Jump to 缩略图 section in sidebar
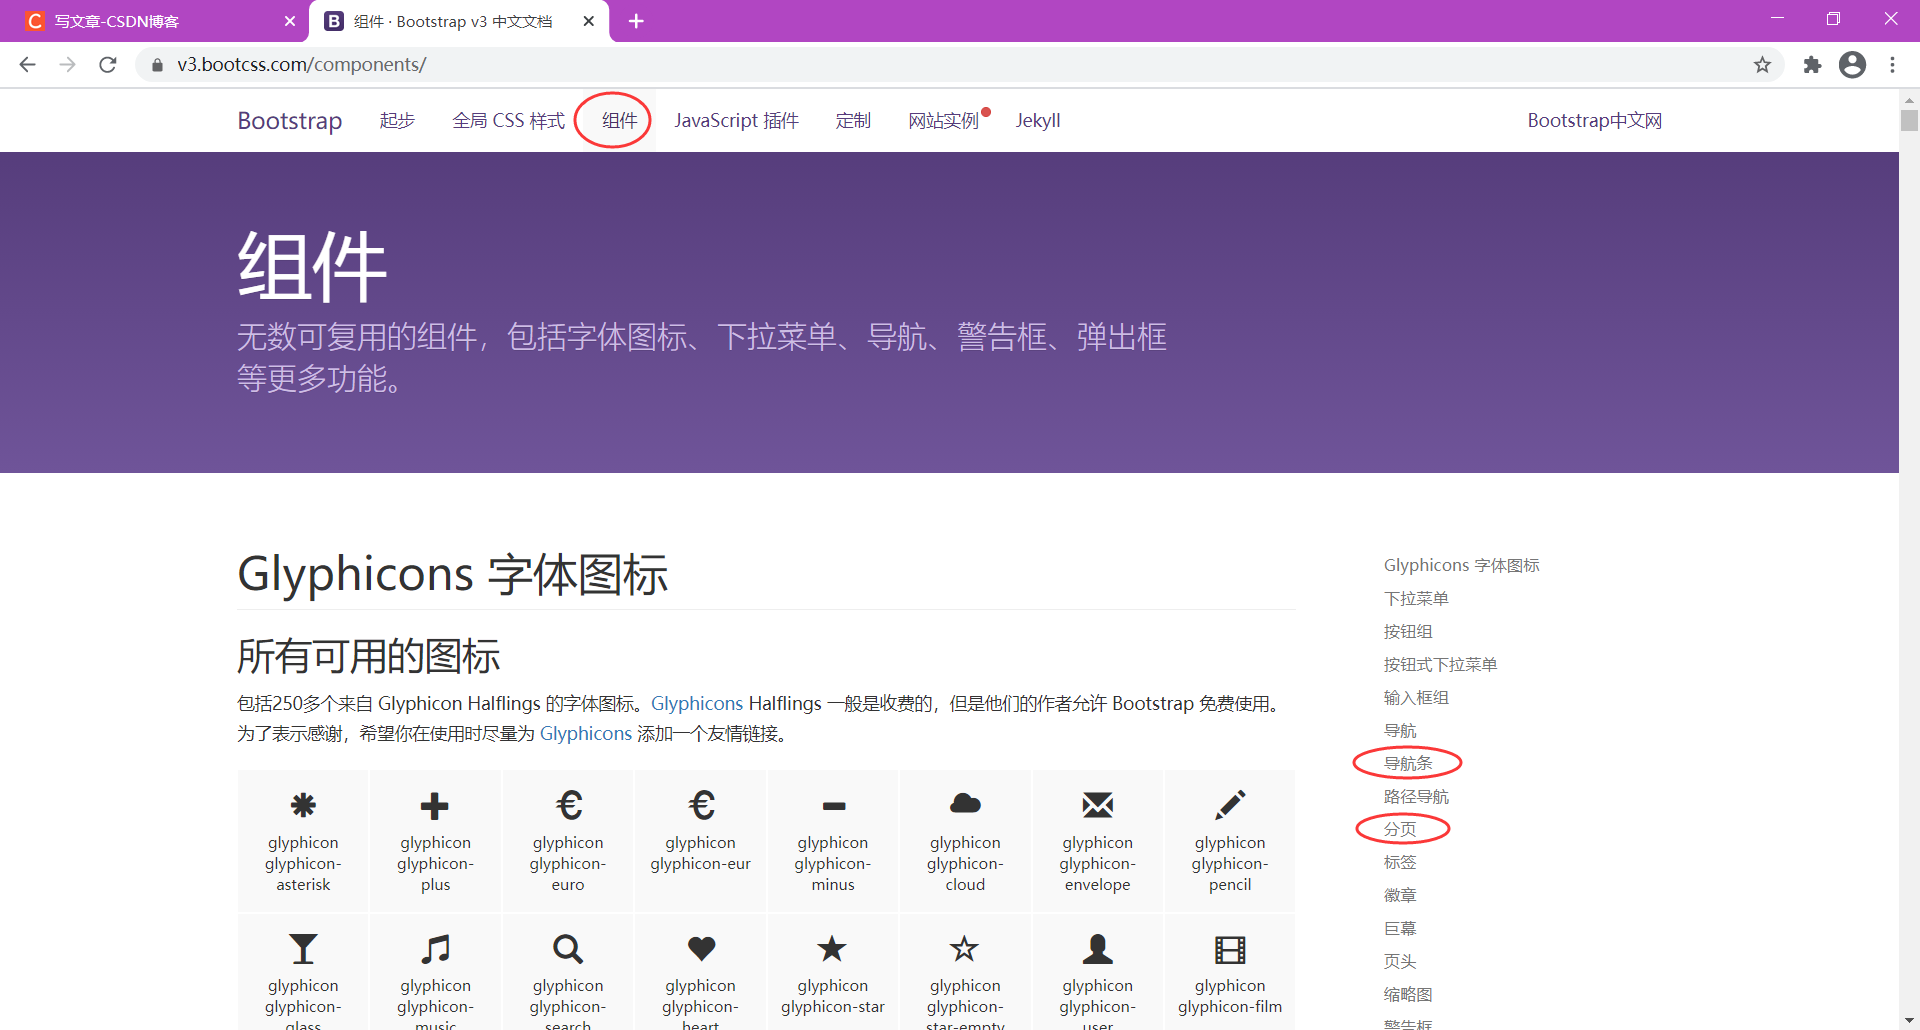The width and height of the screenshot is (1920, 1030). (x=1408, y=994)
